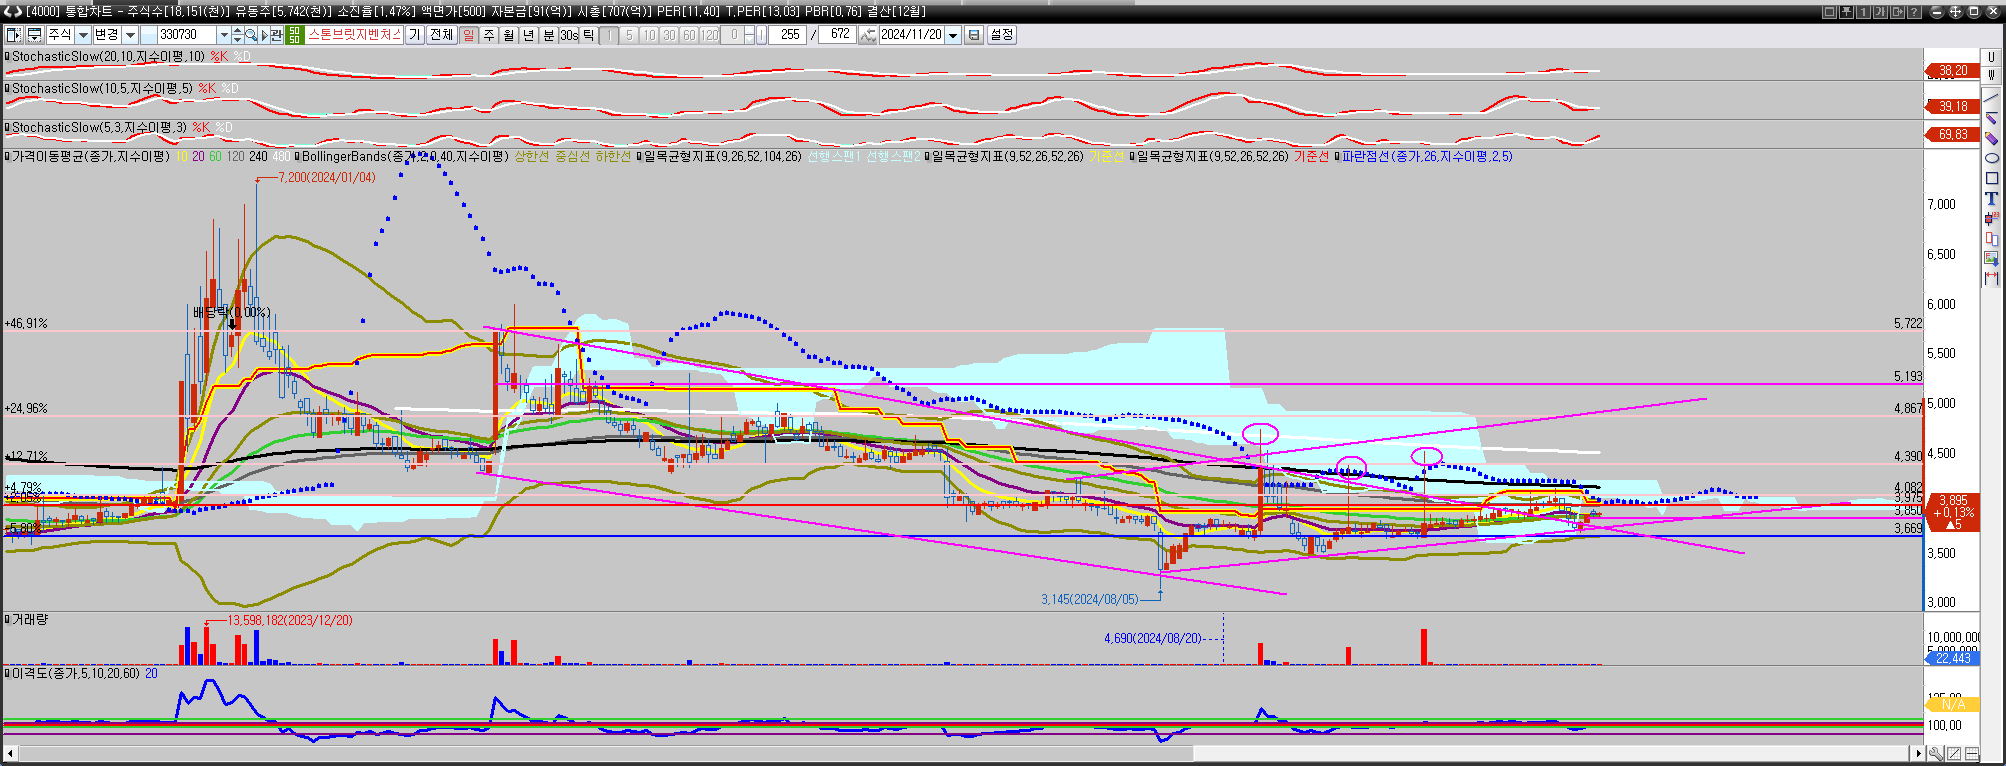
Task: Click the U button above drawing tools
Action: click(x=1991, y=57)
